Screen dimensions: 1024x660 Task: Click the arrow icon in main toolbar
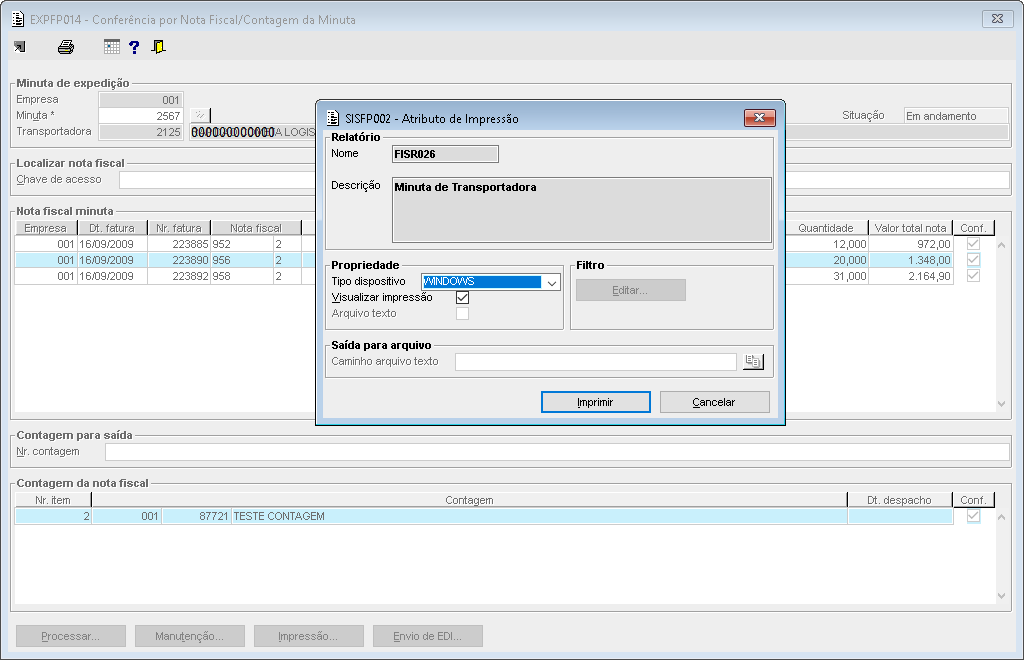click(x=20, y=47)
